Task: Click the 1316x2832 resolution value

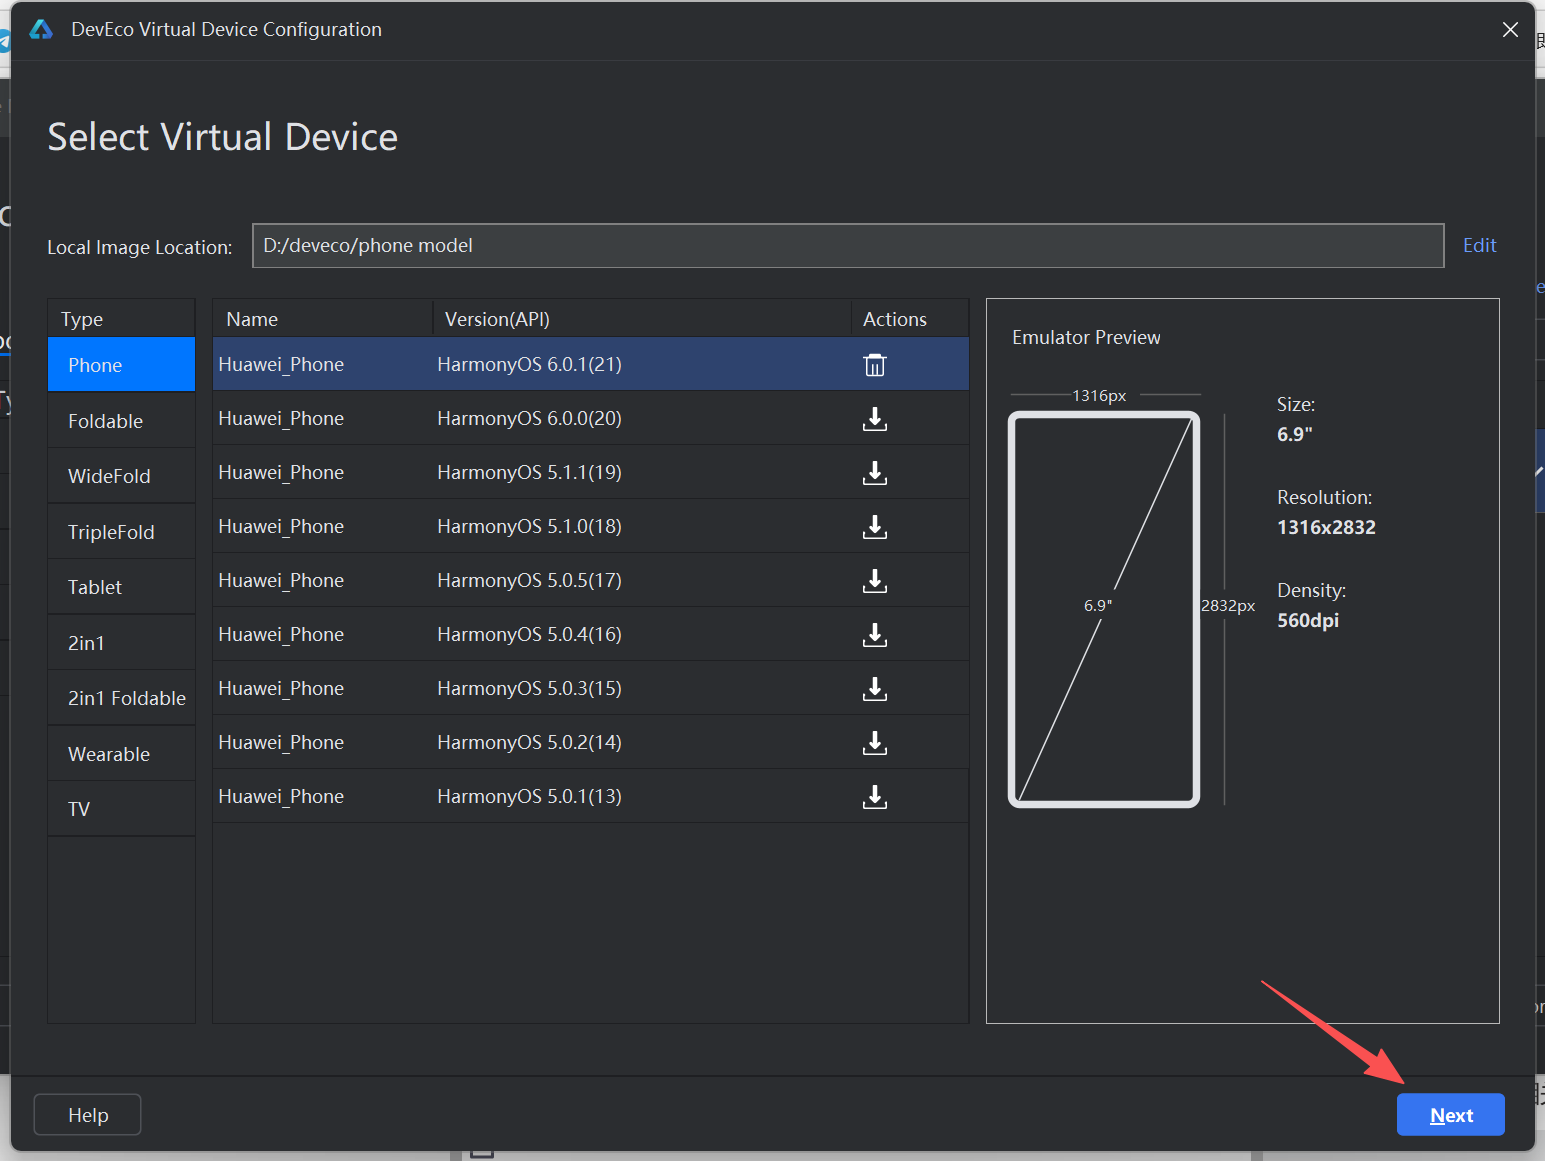Action: (1326, 527)
